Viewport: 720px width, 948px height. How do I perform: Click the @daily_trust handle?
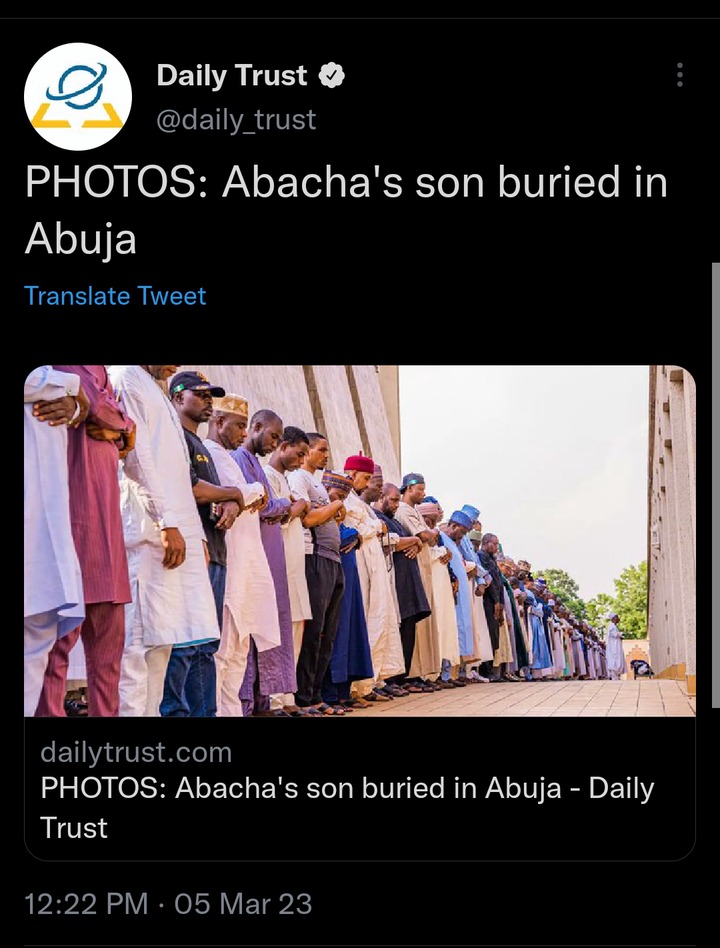click(x=236, y=120)
